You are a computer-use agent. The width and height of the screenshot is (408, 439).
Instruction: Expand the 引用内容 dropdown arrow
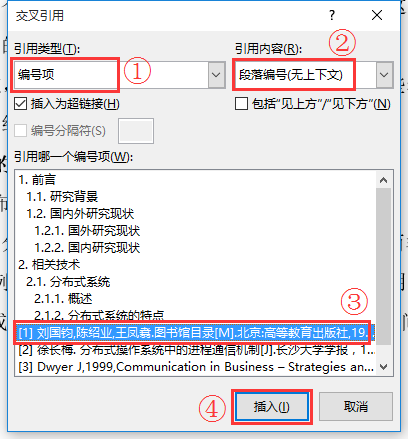tap(384, 75)
